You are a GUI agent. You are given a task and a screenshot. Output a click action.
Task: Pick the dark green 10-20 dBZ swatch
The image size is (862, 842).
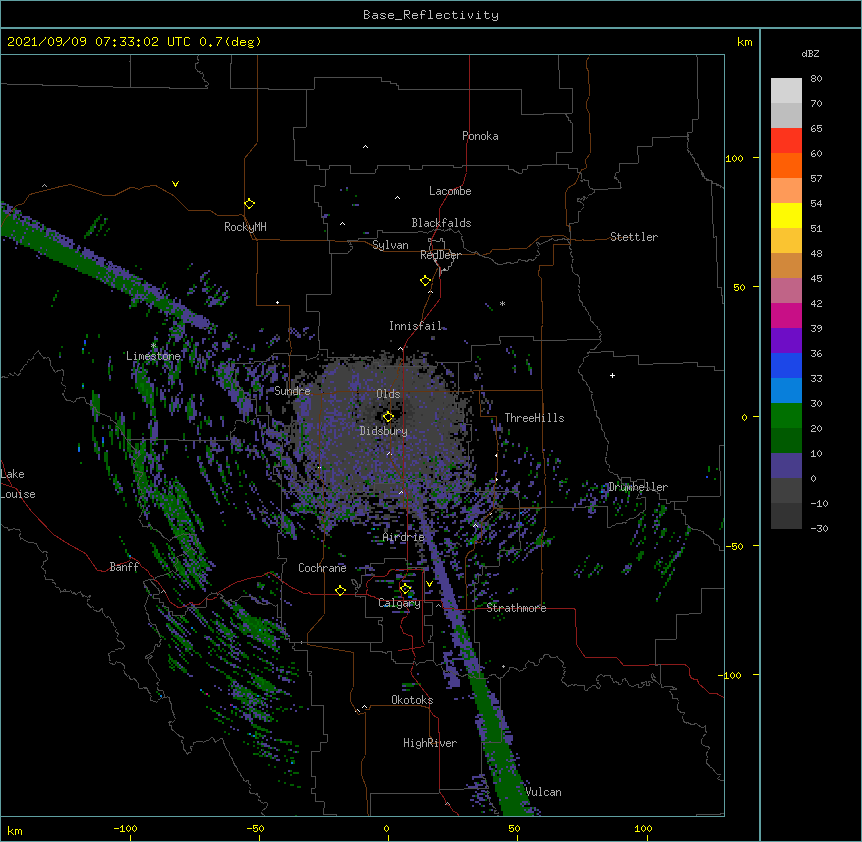click(x=786, y=441)
